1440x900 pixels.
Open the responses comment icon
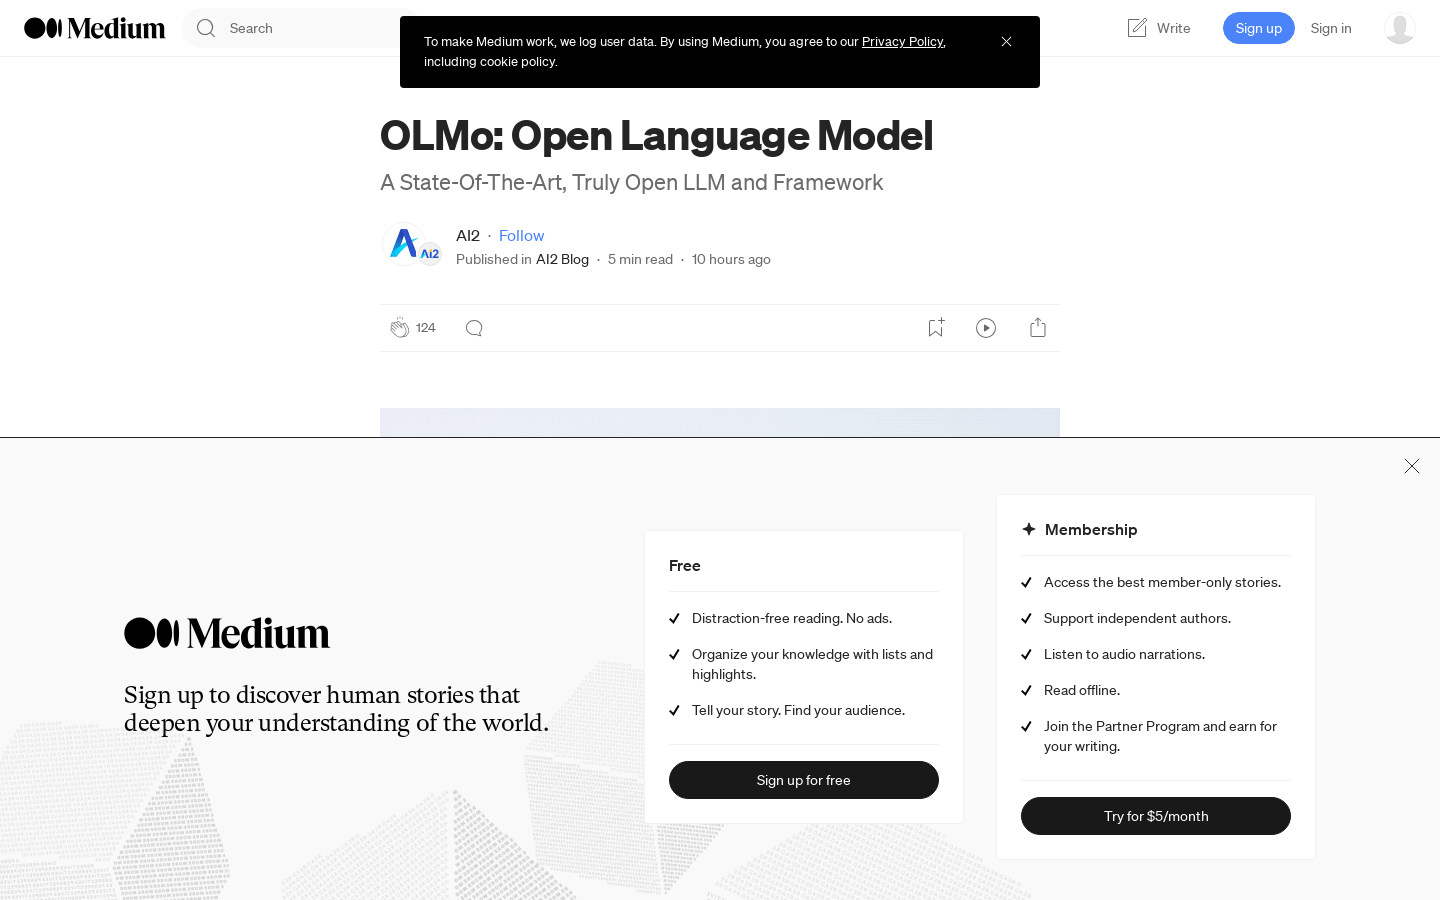coord(474,328)
